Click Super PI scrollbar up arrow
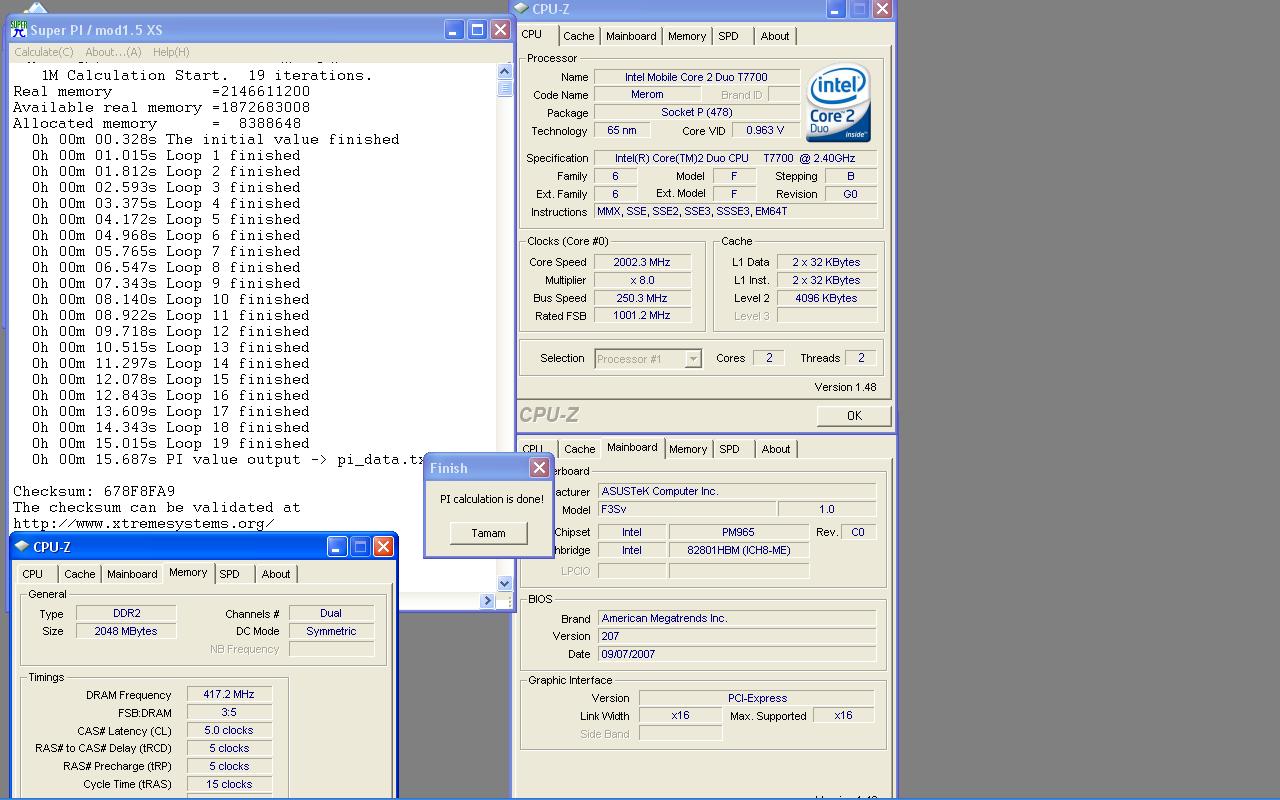The height and width of the screenshot is (800, 1280). (504, 72)
